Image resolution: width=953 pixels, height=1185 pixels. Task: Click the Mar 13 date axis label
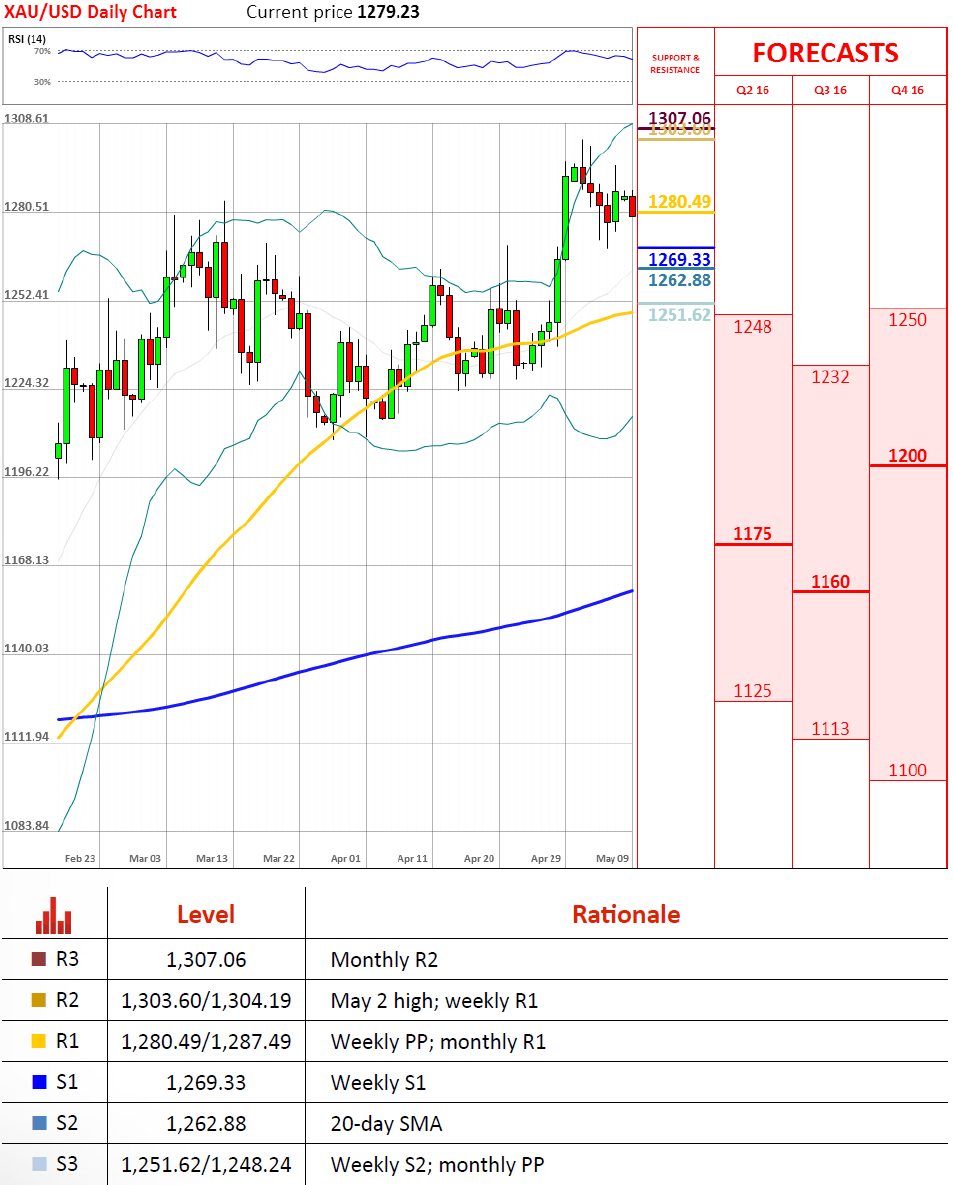[x=212, y=859]
